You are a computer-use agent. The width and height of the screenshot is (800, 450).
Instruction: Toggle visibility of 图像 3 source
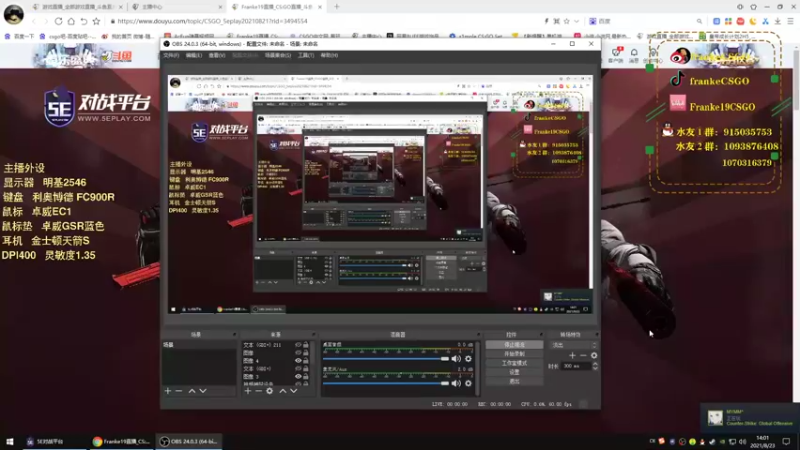coord(298,377)
